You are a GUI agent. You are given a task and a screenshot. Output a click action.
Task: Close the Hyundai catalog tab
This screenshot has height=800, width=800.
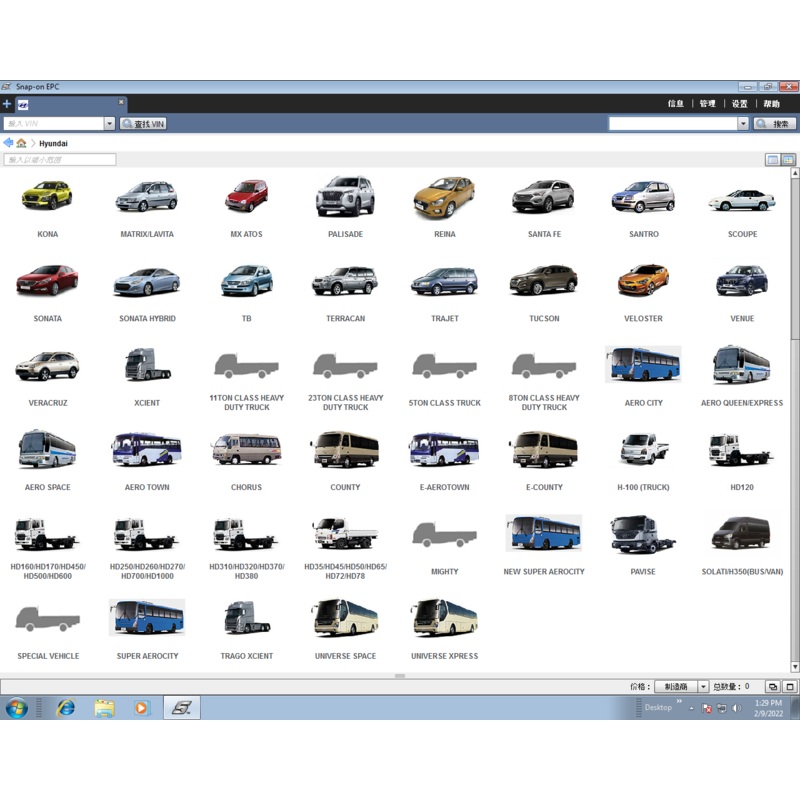pyautogui.click(x=121, y=102)
